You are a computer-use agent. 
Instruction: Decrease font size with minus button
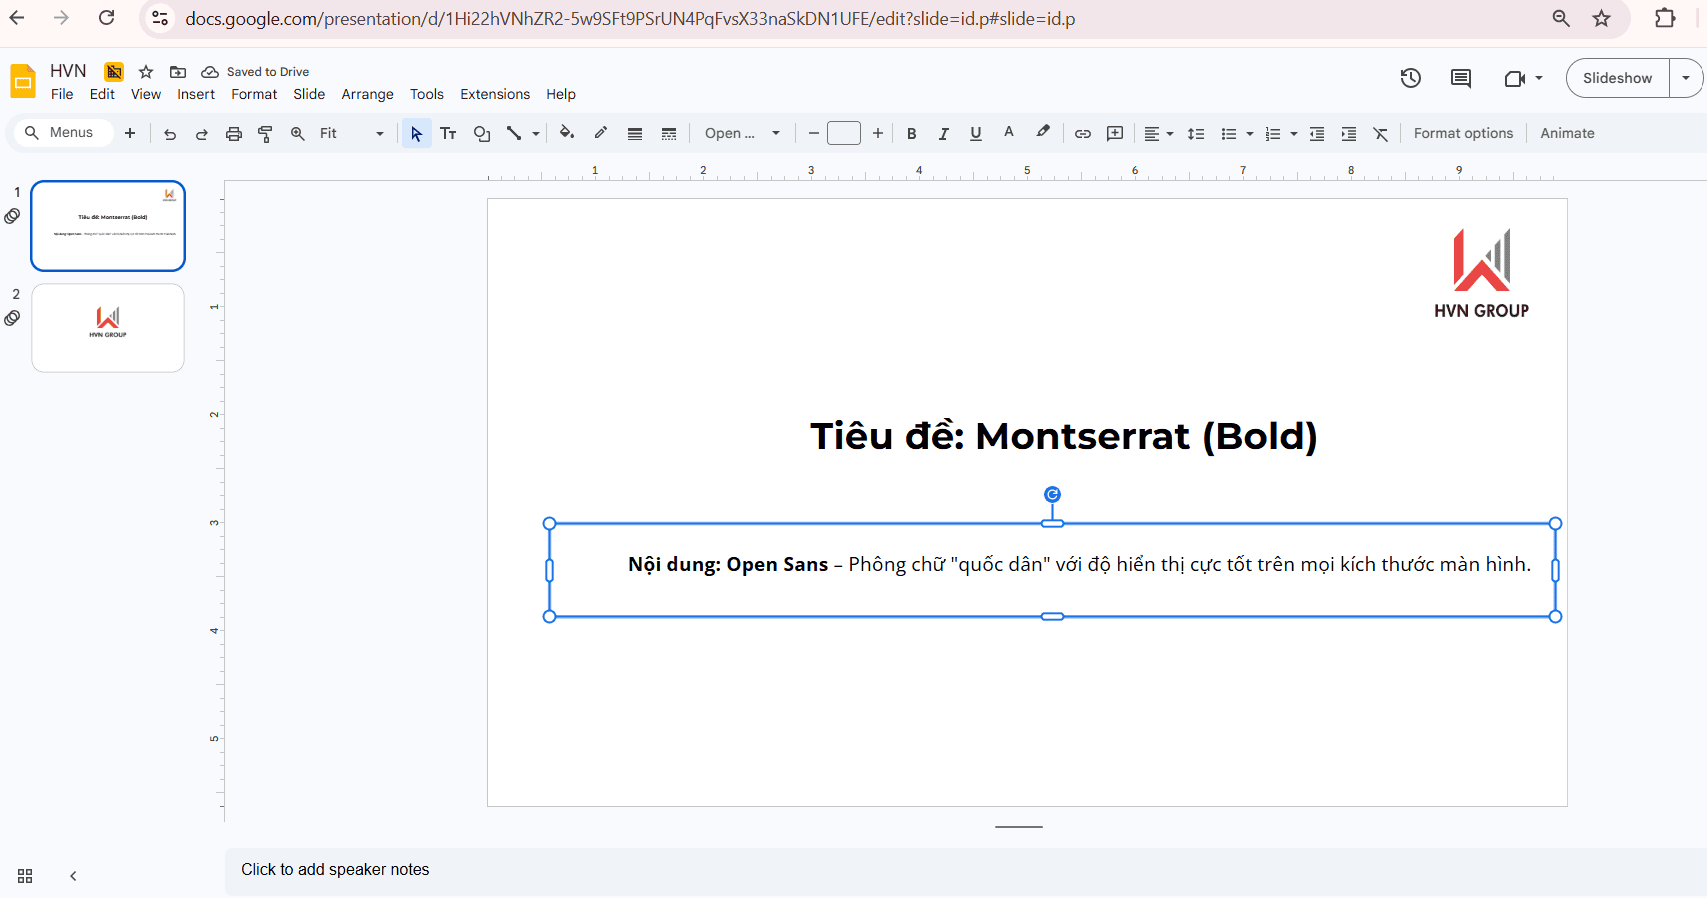[814, 133]
